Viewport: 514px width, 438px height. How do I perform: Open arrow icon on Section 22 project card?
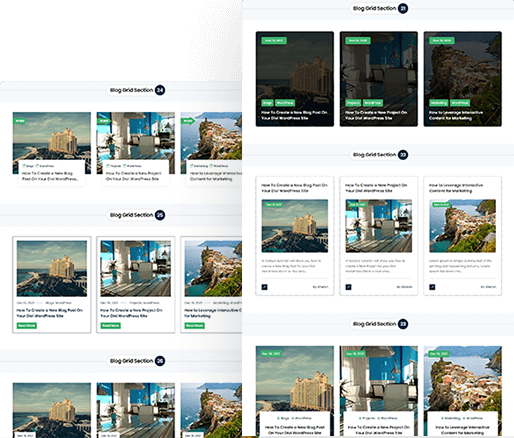[348, 287]
